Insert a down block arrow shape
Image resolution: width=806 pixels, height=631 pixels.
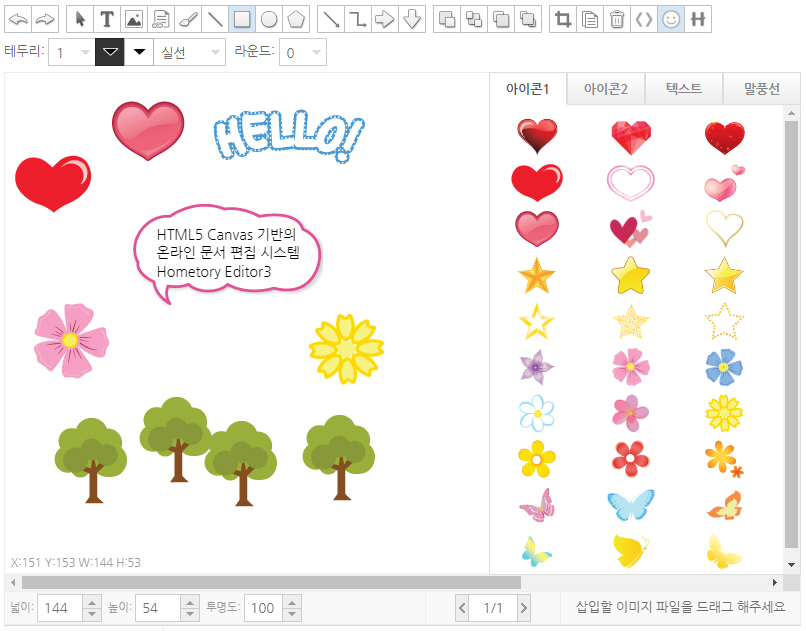[412, 20]
